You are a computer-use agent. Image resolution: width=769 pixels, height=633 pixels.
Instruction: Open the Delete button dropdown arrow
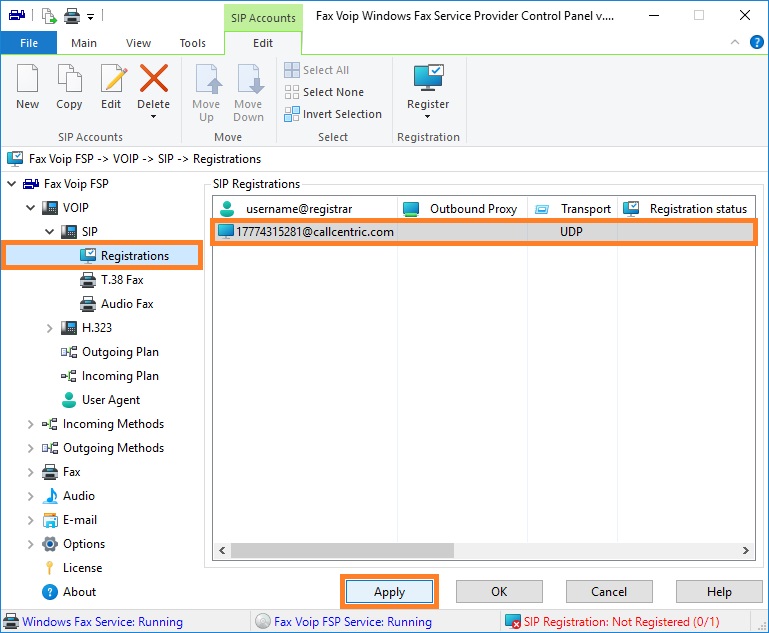point(154,117)
